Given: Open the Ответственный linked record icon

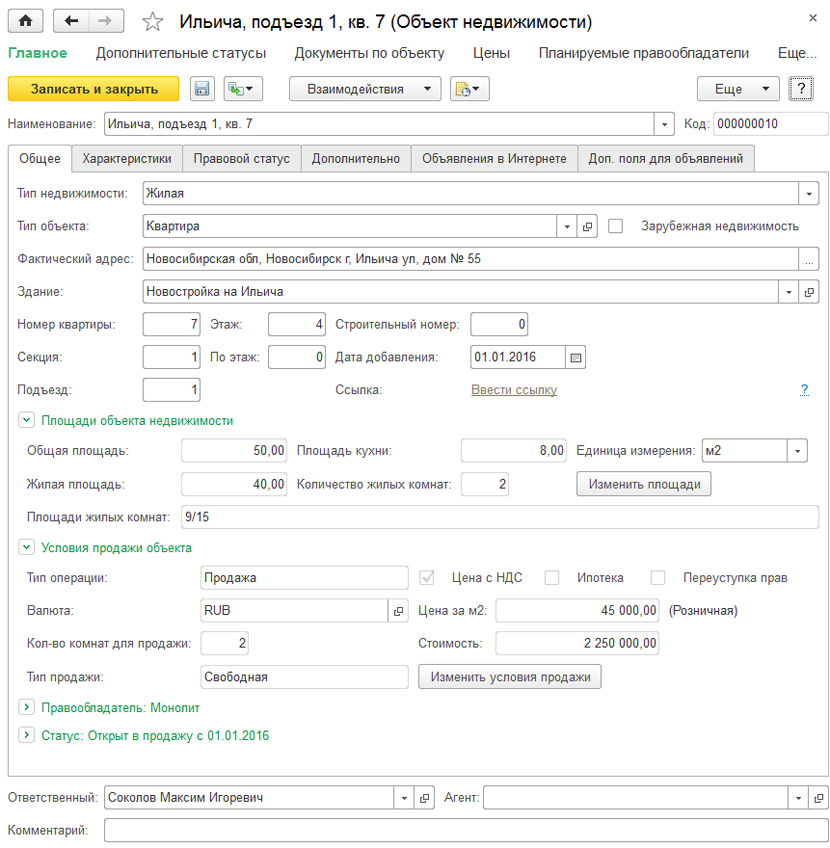Looking at the screenshot, I should click(425, 798).
